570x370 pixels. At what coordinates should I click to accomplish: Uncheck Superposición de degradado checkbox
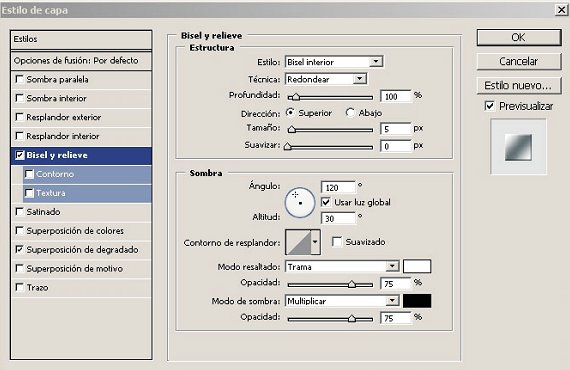(19, 249)
